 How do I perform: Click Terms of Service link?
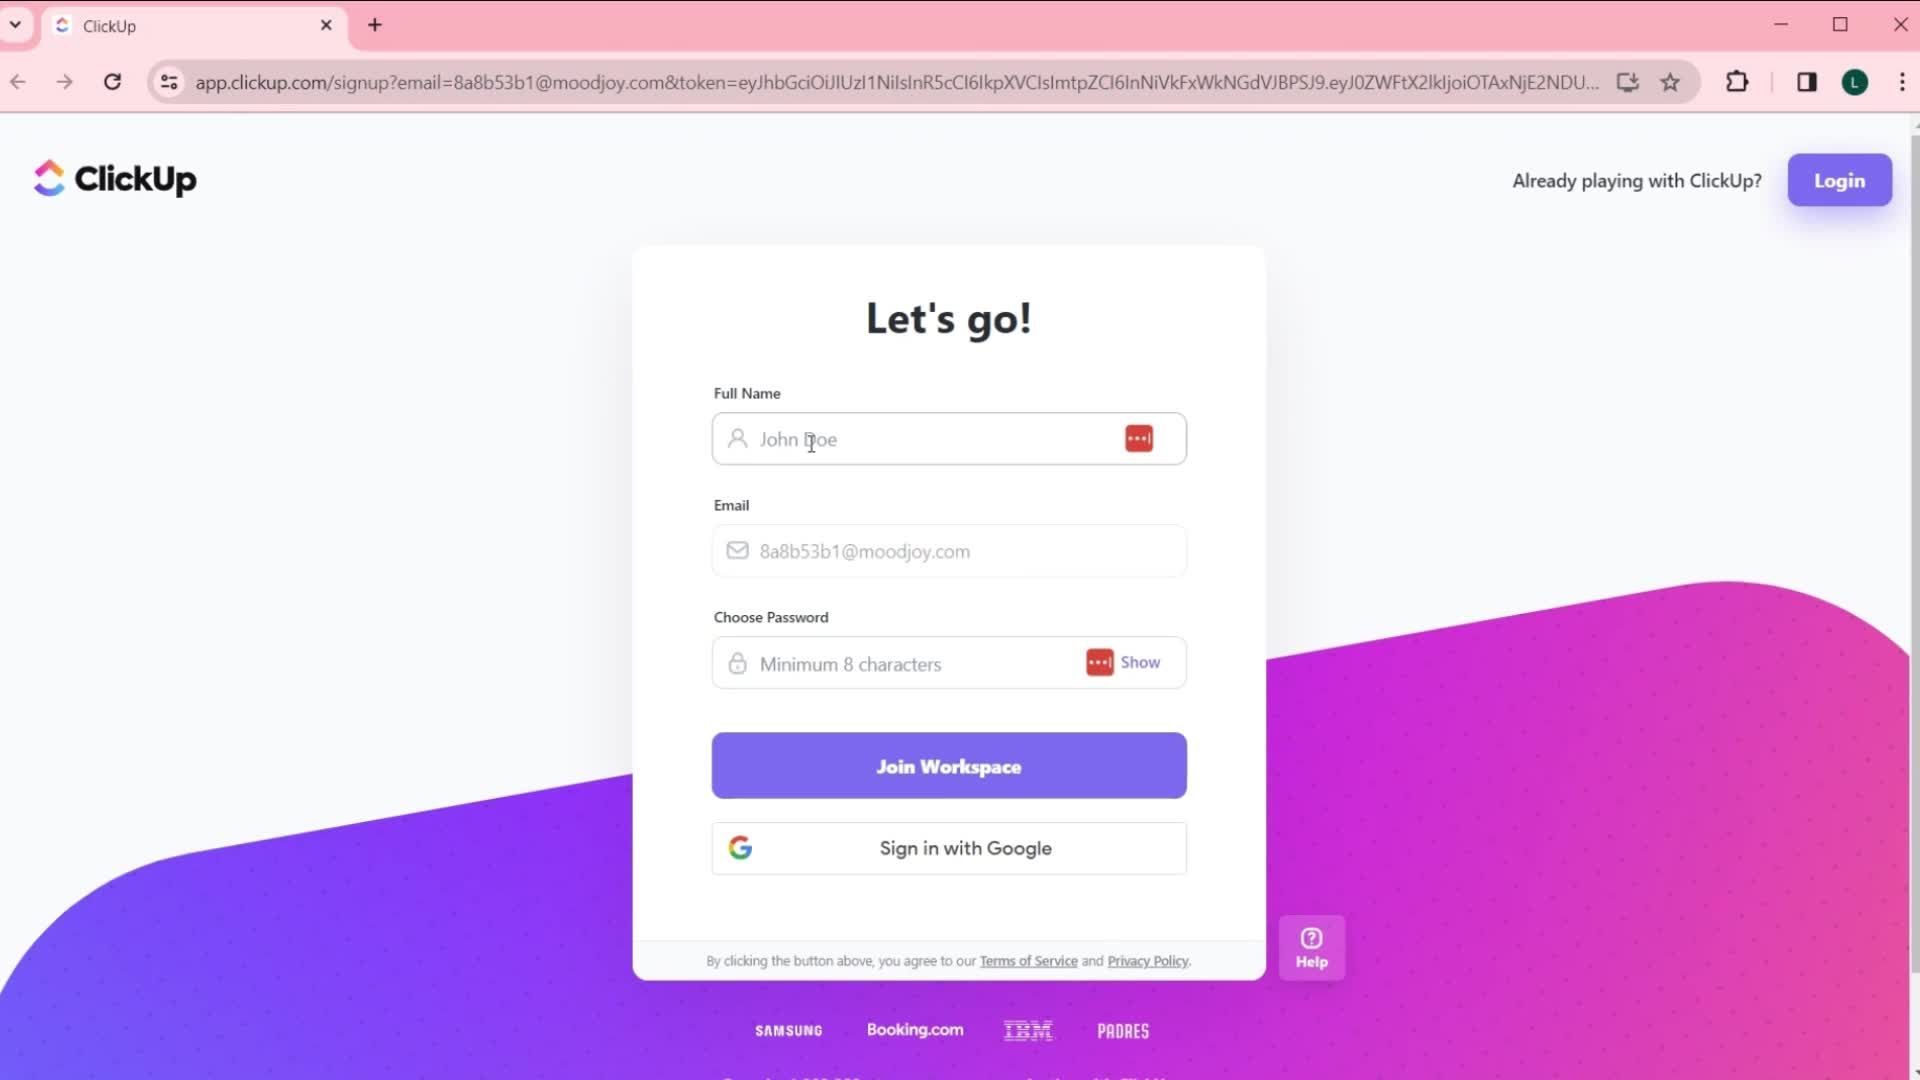pos(1029,960)
